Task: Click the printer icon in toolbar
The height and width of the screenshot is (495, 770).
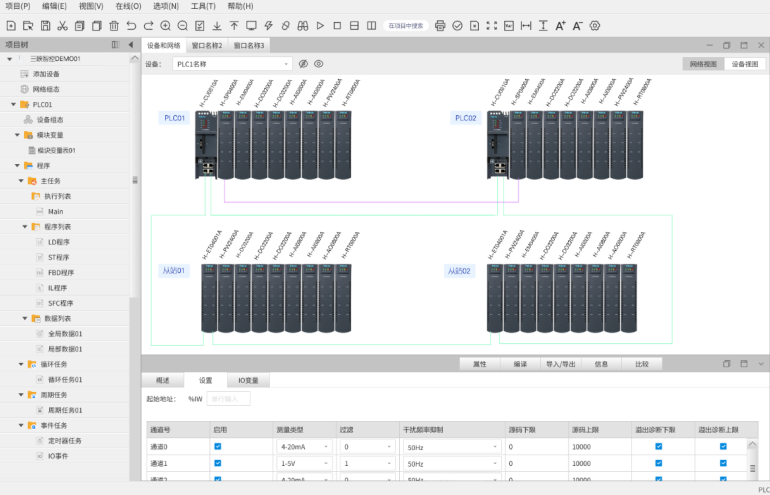Action: tap(440, 25)
